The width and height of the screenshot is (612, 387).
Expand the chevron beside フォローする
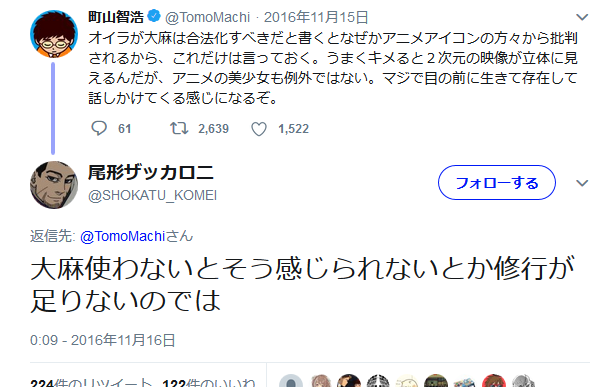pyautogui.click(x=582, y=183)
